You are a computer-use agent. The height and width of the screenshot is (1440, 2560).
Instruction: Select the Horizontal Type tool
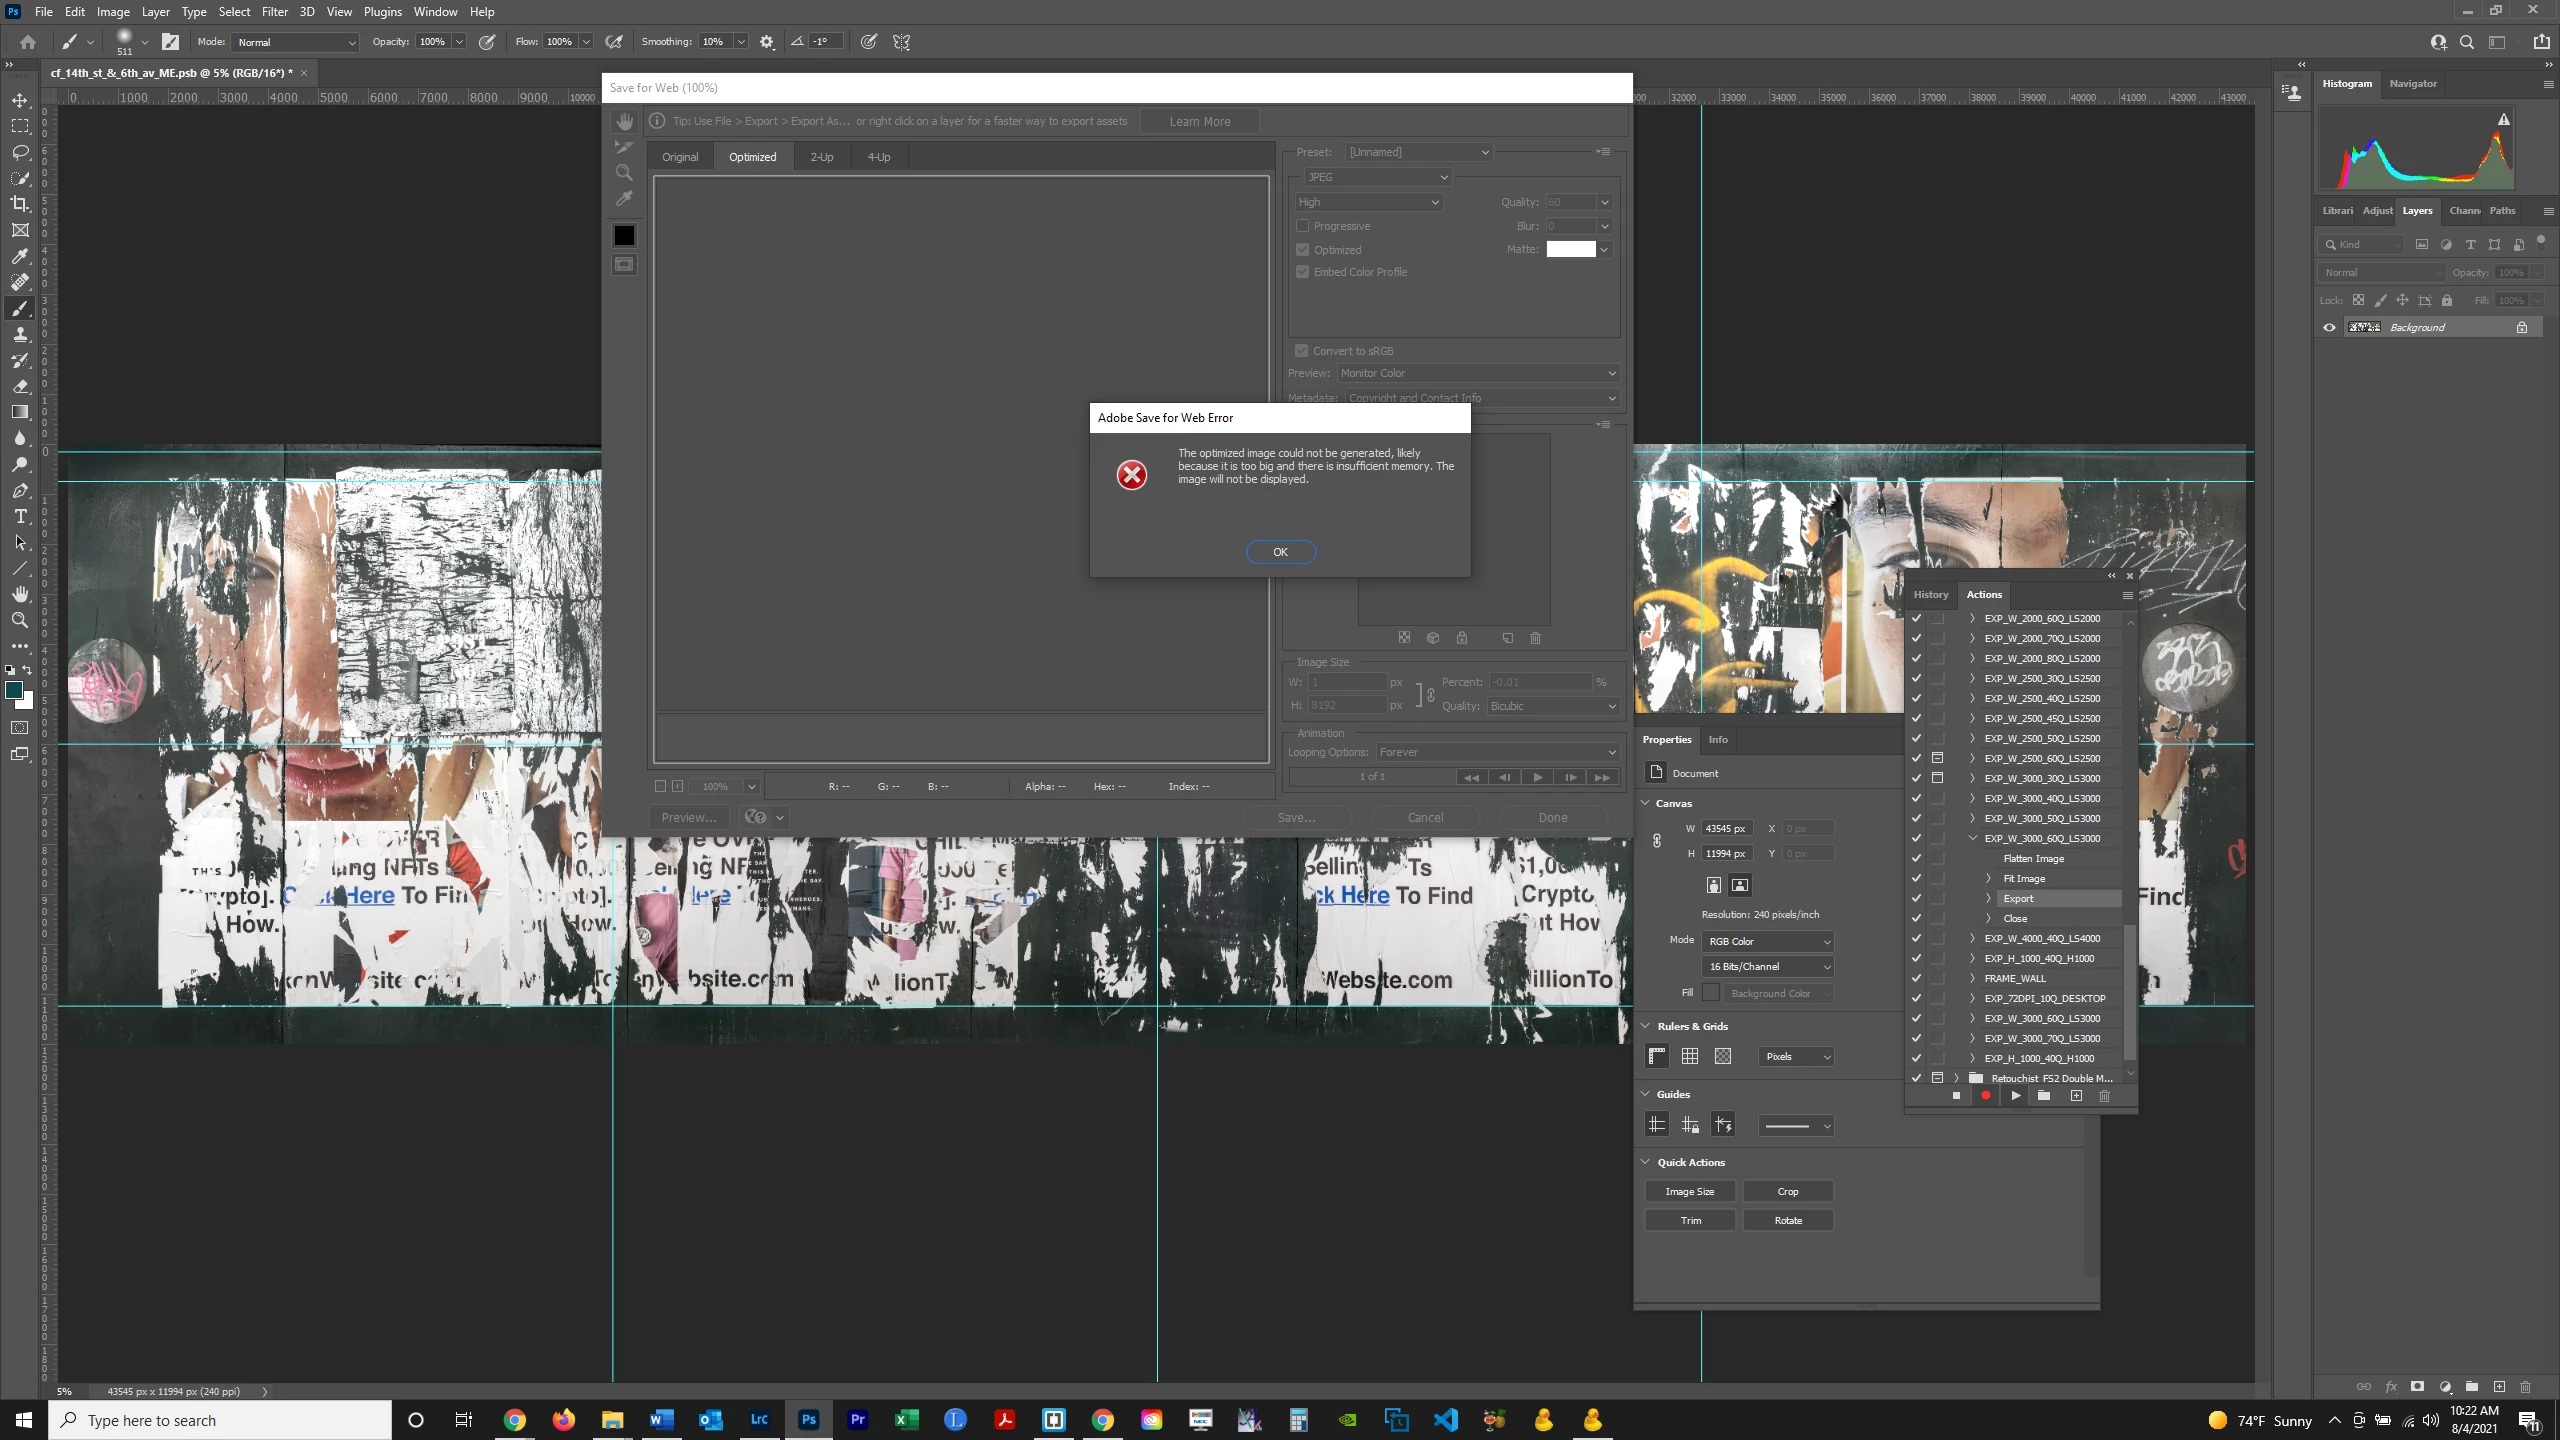tap(20, 516)
